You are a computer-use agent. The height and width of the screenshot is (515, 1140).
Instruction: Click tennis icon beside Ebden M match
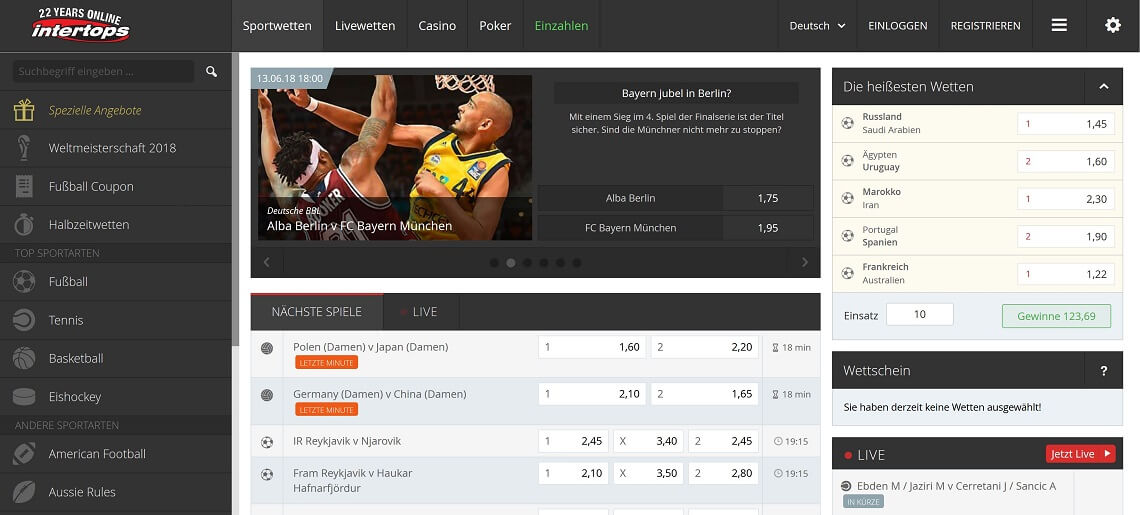click(x=846, y=486)
